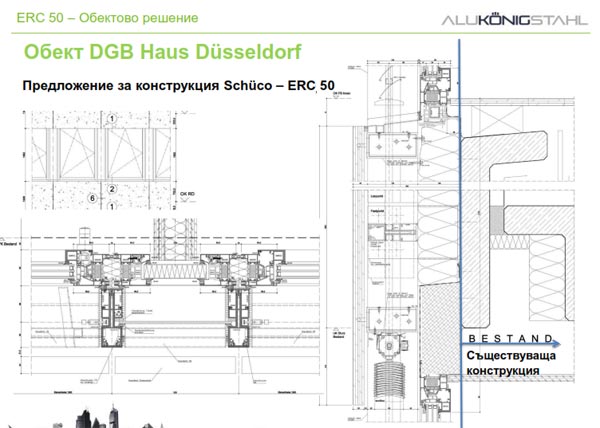Click the 'конструкция' word under Съществуваща
Image resolution: width=600 pixels, height=428 pixels.
tap(502, 371)
